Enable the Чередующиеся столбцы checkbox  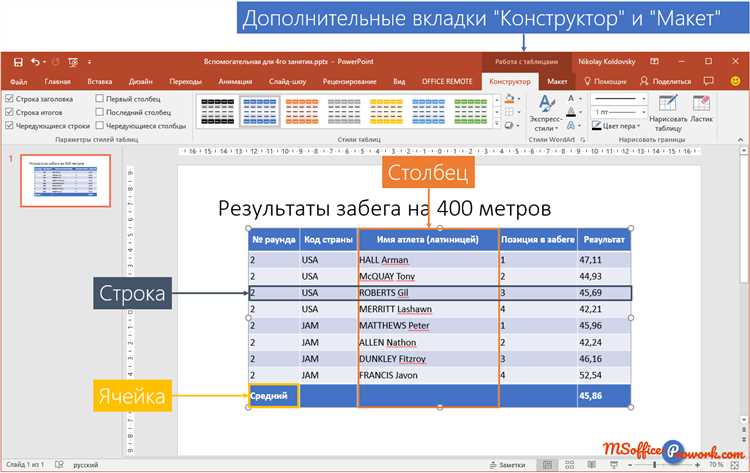(x=99, y=126)
